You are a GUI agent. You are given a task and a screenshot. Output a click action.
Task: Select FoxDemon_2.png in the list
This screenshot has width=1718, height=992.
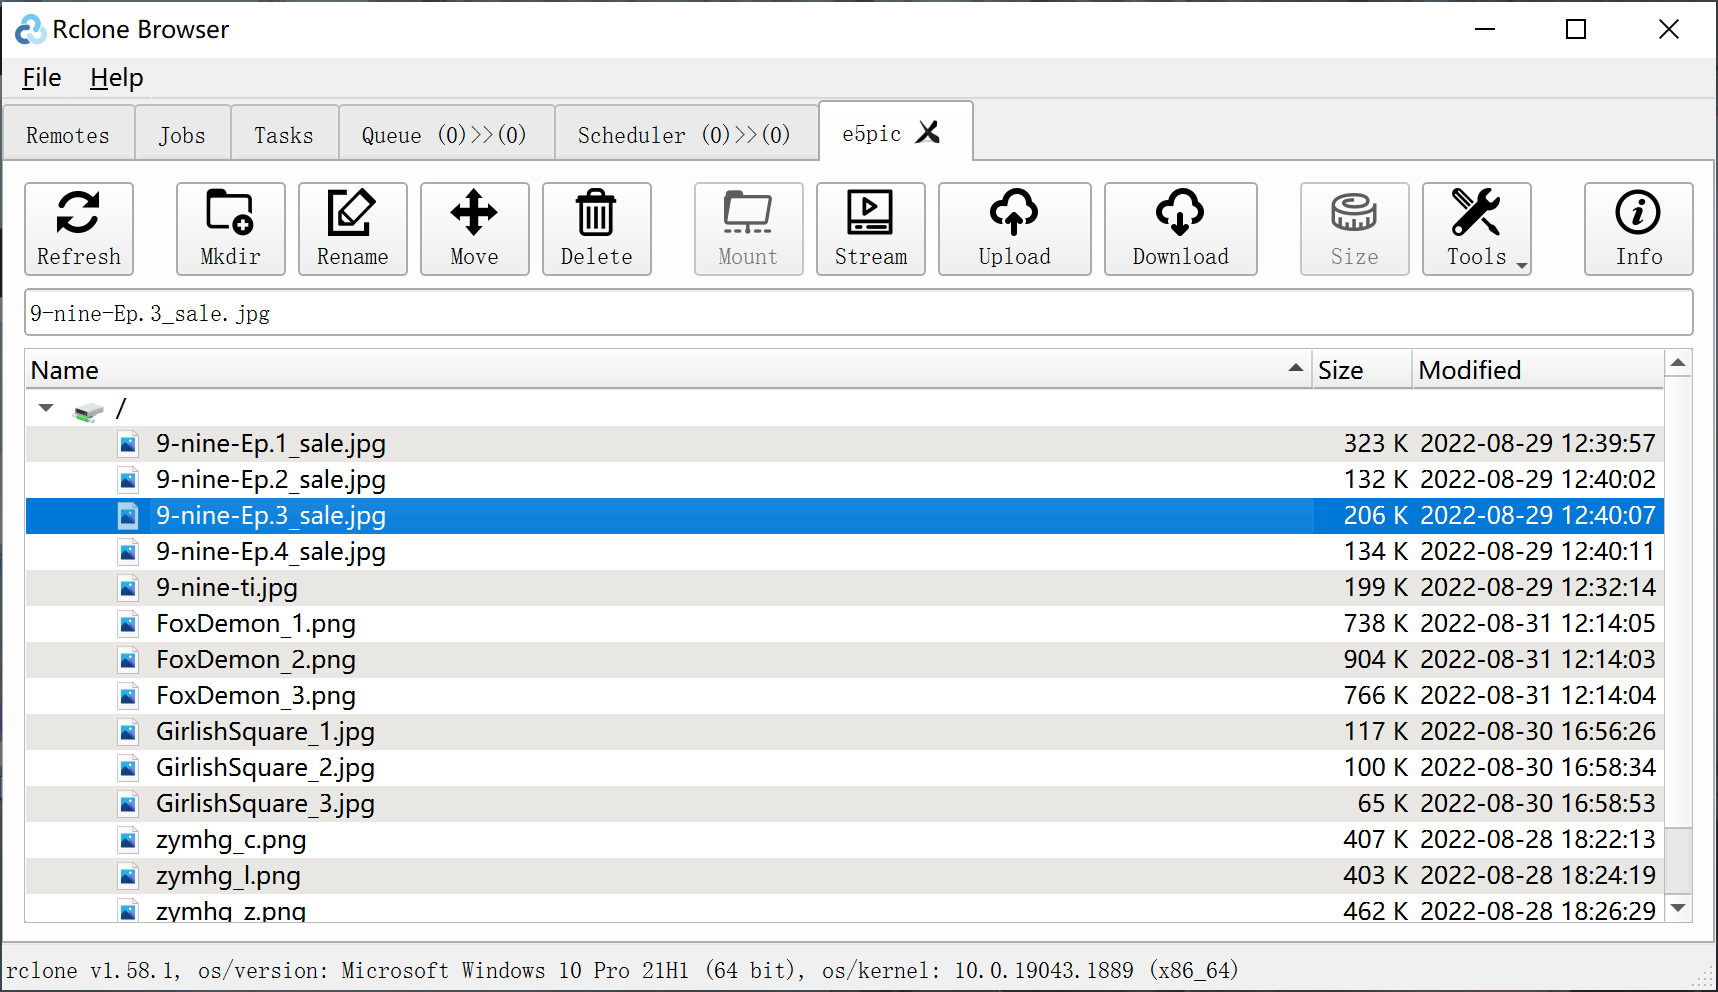tap(256, 660)
